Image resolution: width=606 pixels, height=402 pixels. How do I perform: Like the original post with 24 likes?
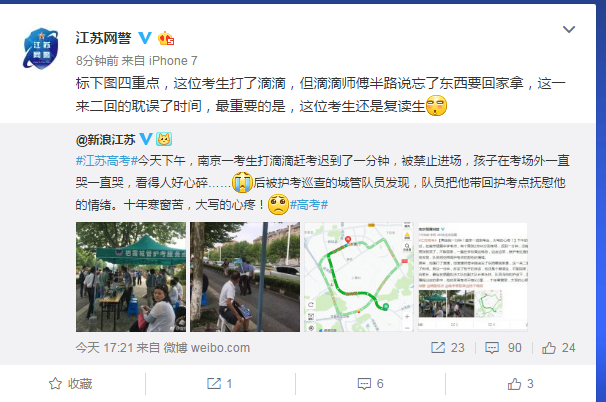(558, 347)
